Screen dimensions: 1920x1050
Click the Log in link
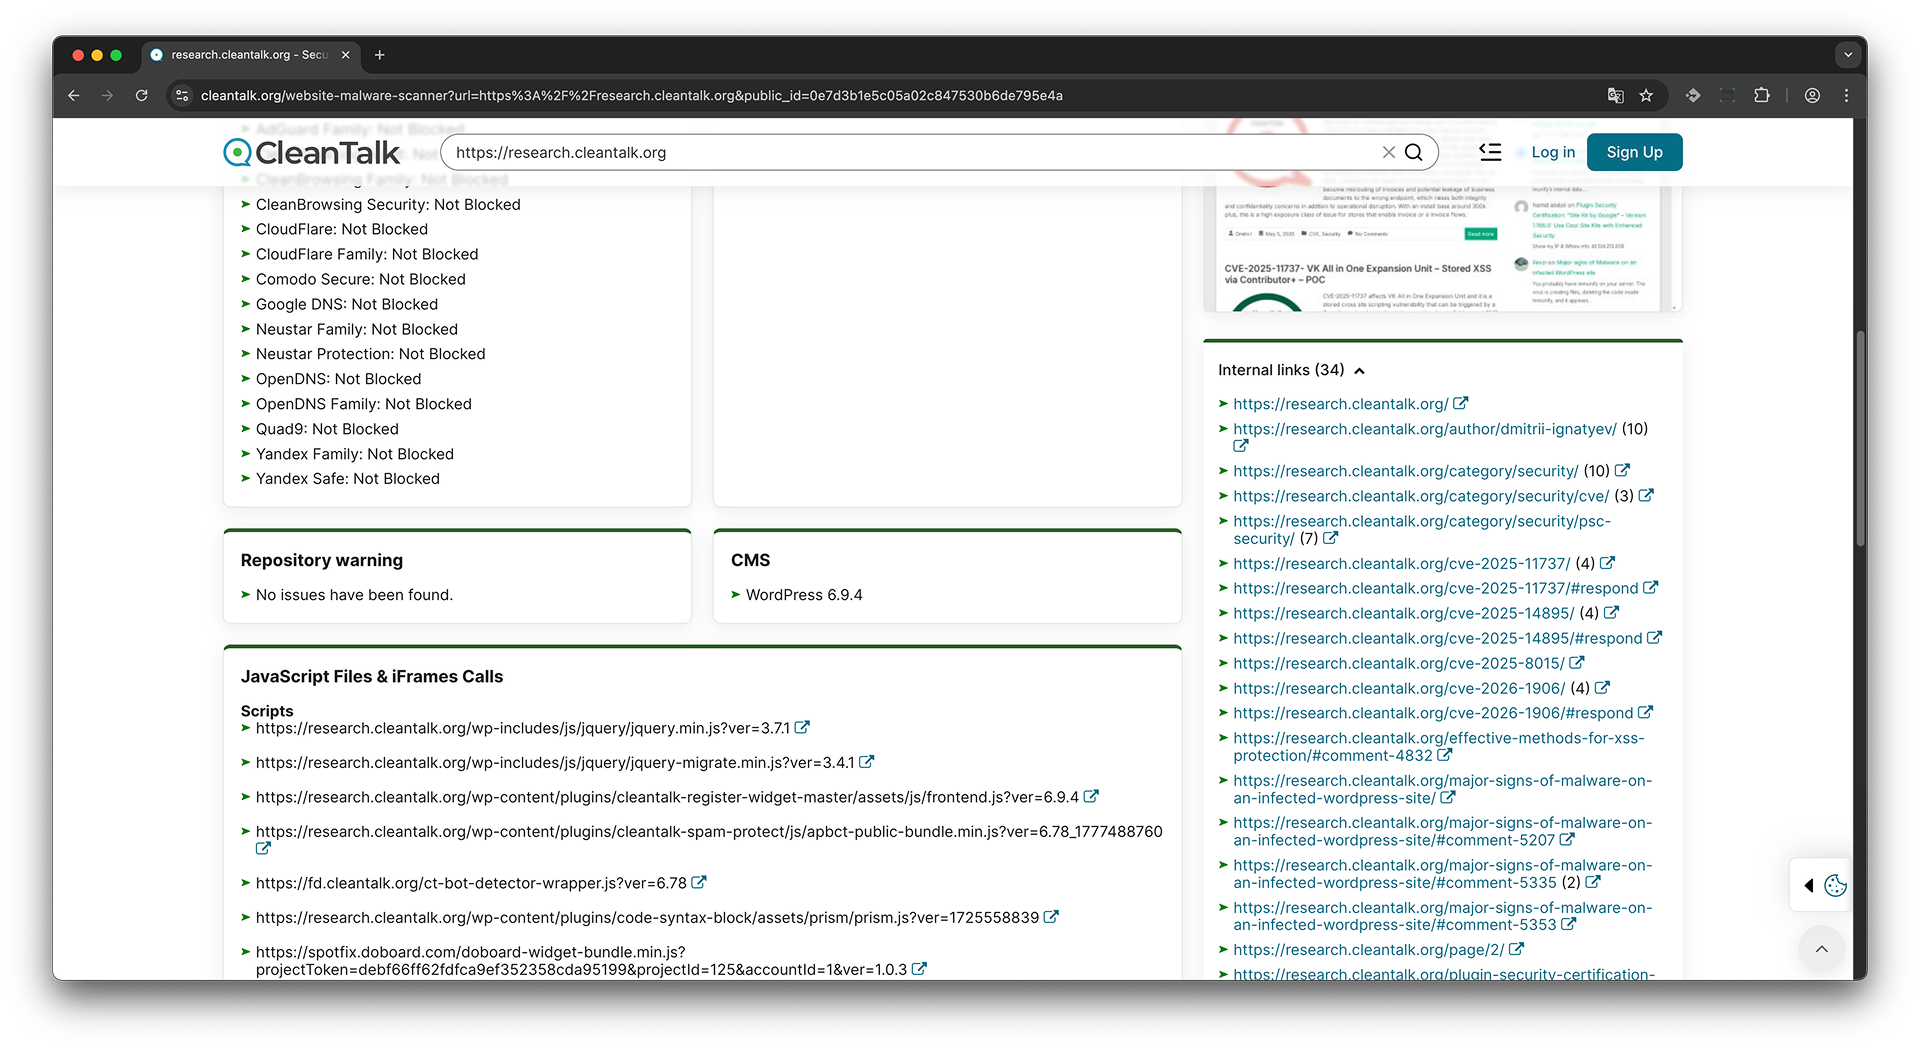click(x=1553, y=152)
